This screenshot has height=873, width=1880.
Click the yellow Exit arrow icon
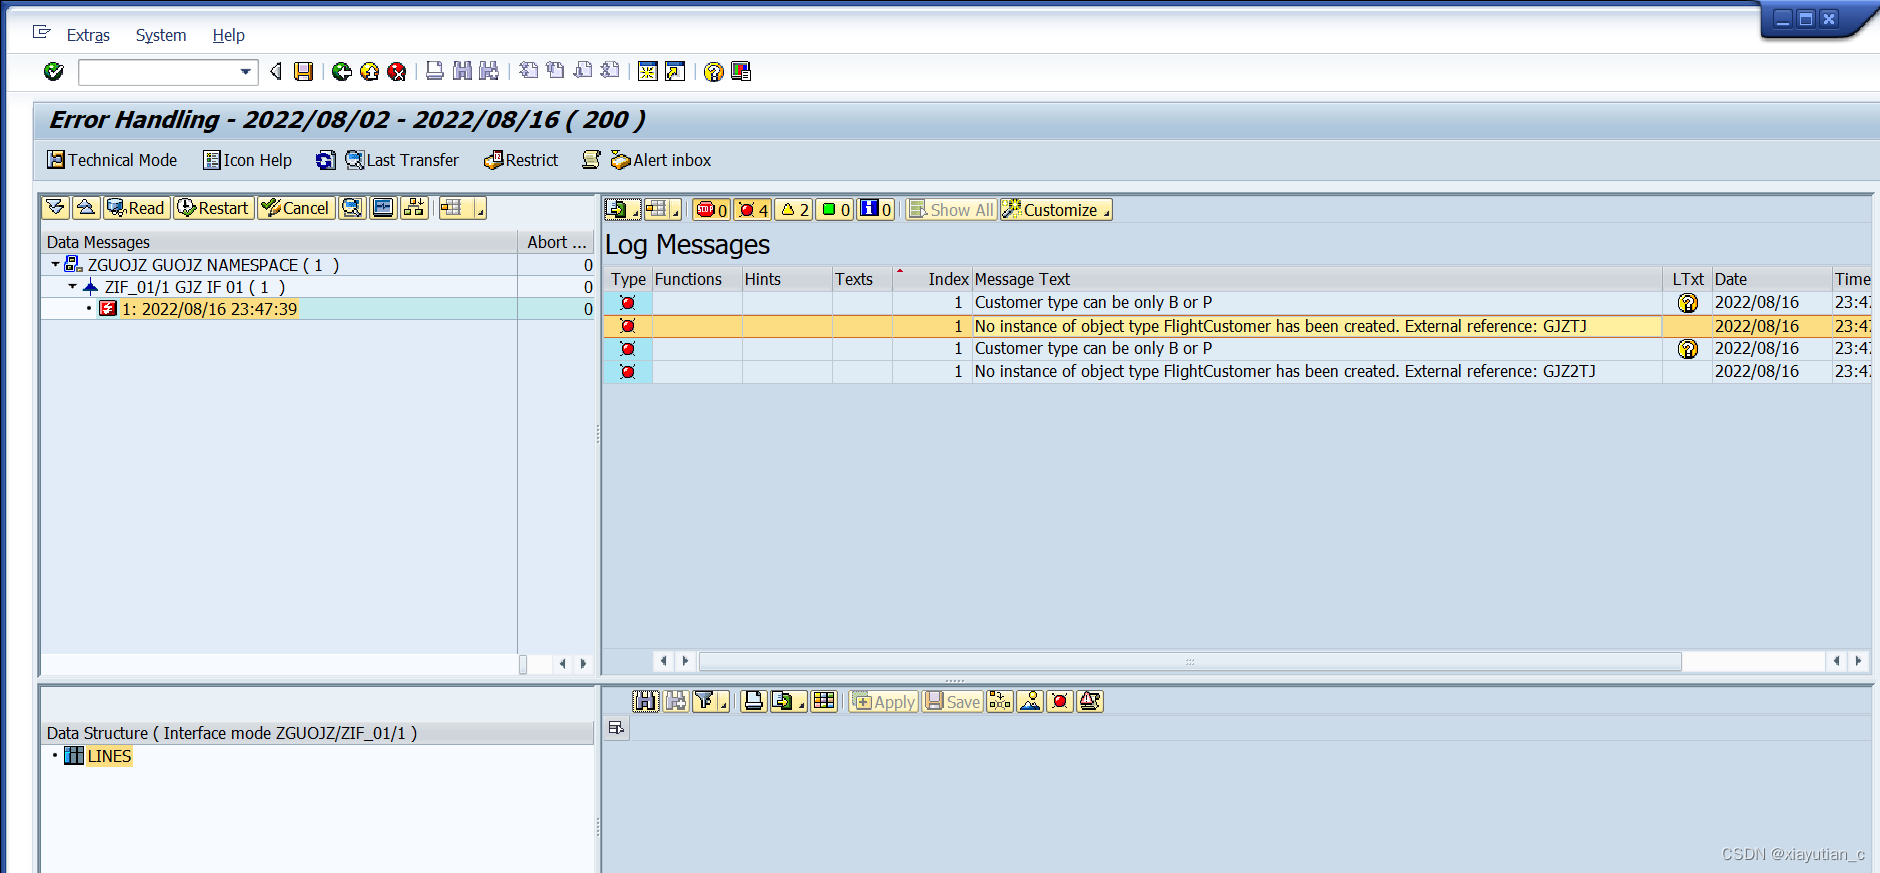point(369,71)
